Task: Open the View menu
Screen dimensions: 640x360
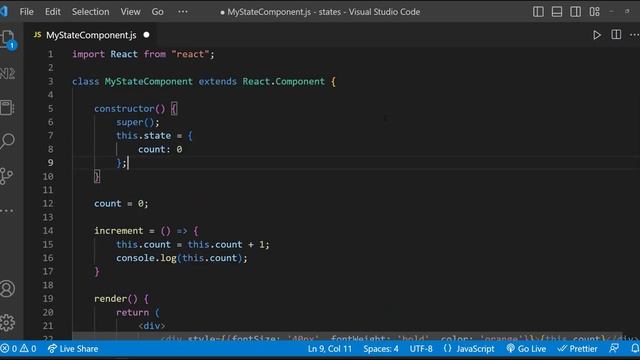Action: (130, 12)
